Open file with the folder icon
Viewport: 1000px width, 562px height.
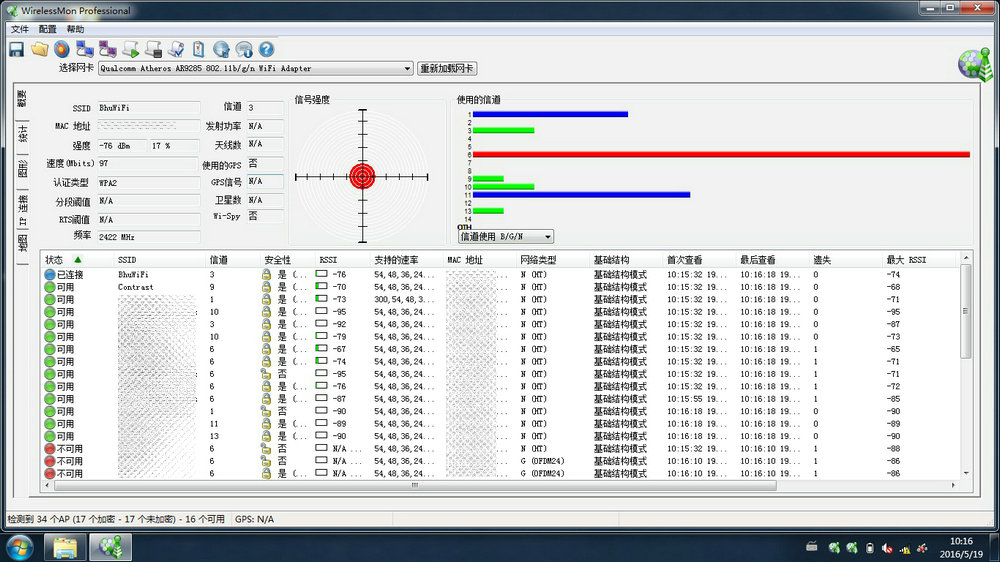tap(40, 49)
